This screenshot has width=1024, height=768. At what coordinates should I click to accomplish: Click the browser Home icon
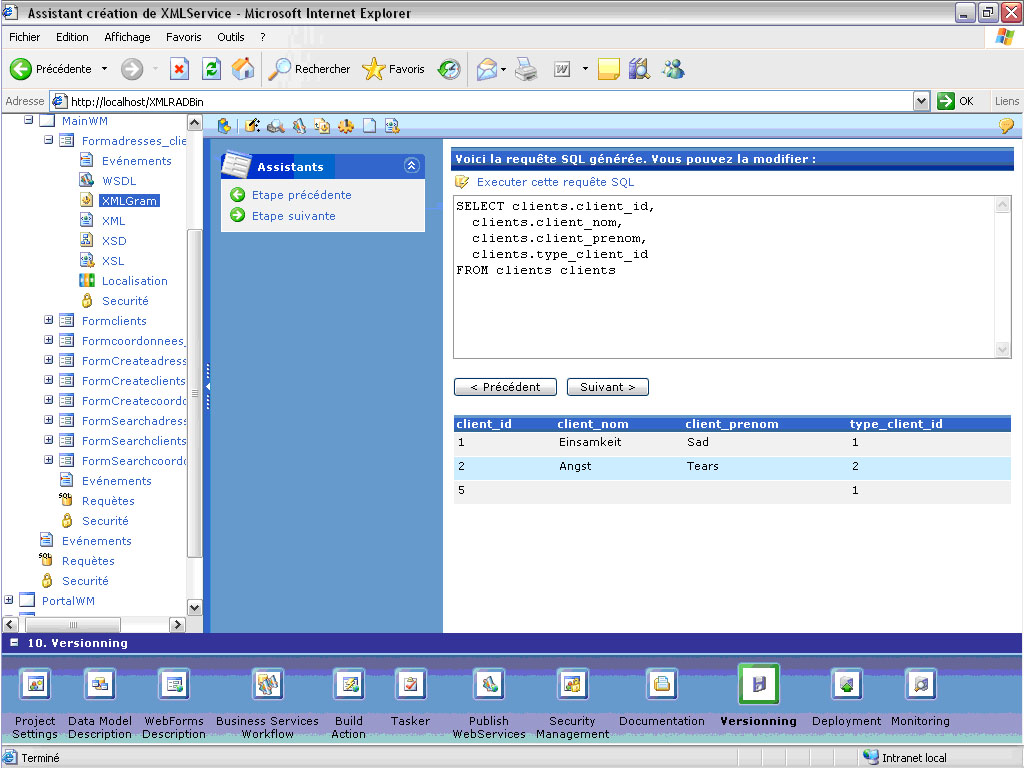[243, 69]
